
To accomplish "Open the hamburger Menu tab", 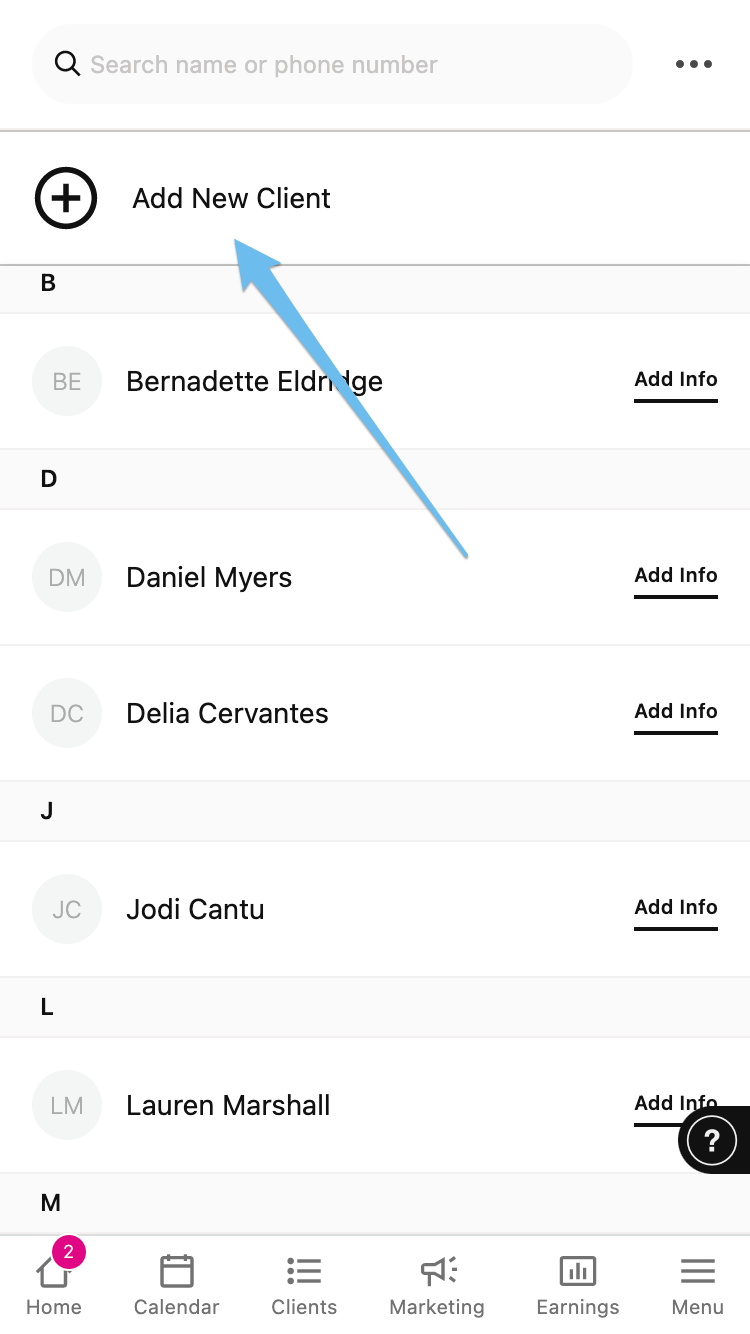I will [697, 1285].
